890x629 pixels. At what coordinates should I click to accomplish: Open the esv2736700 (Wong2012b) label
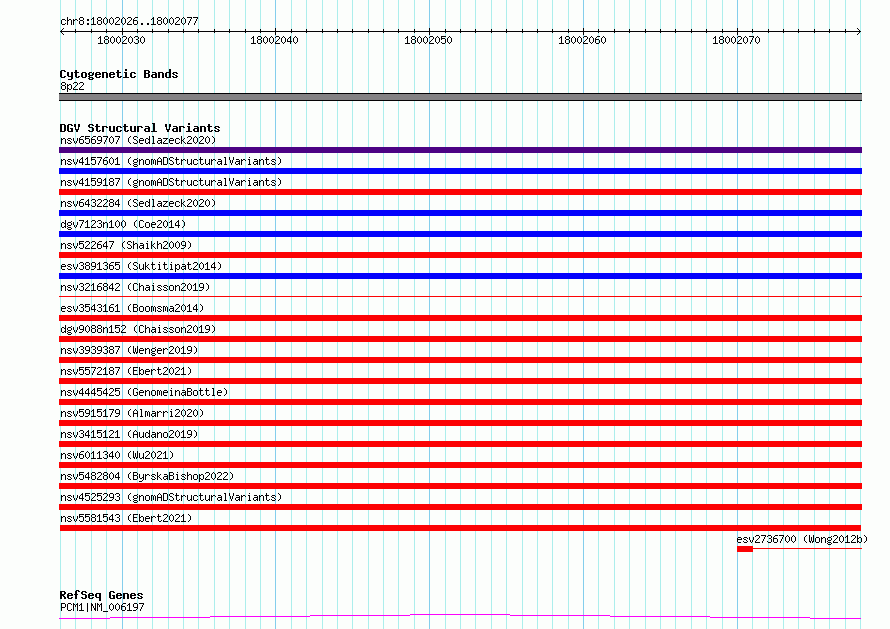[x=802, y=539]
